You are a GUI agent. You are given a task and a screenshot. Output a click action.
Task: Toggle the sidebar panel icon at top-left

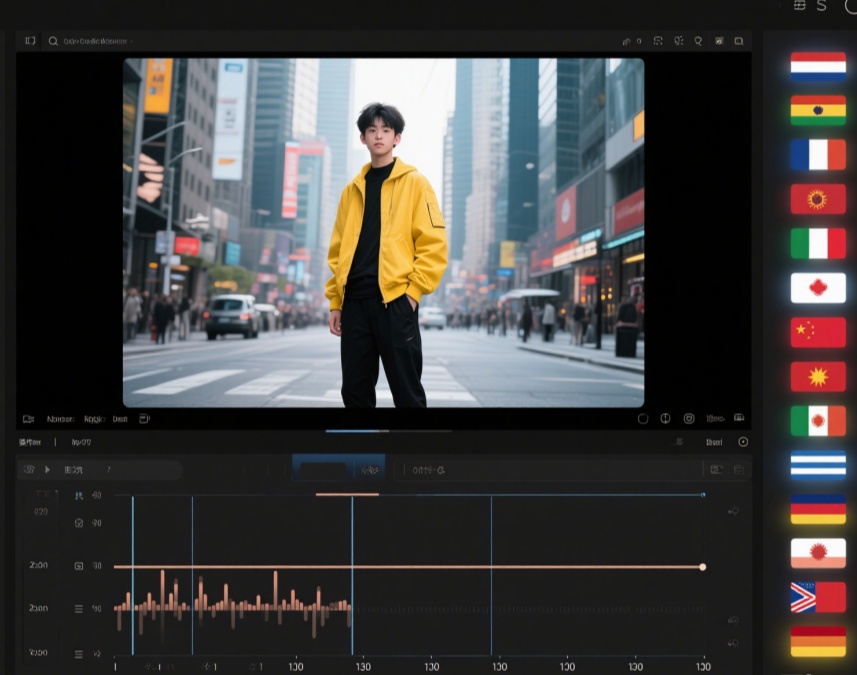tap(30, 41)
